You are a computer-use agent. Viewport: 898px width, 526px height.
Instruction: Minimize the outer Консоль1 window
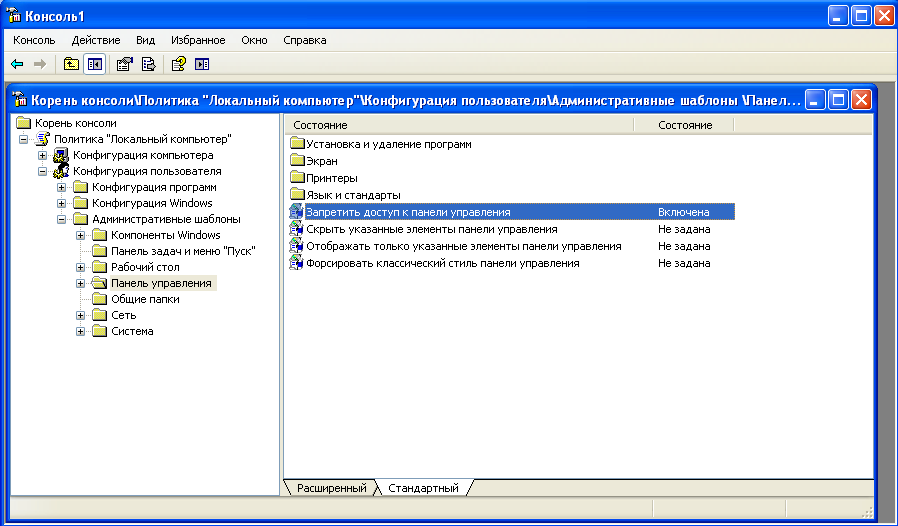click(838, 15)
